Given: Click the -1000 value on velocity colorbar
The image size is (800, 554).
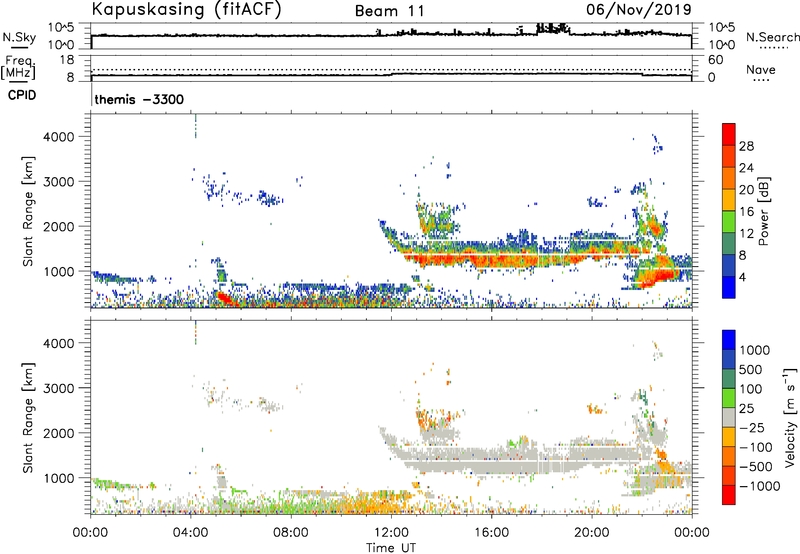Looking at the screenshot, I should (760, 486).
